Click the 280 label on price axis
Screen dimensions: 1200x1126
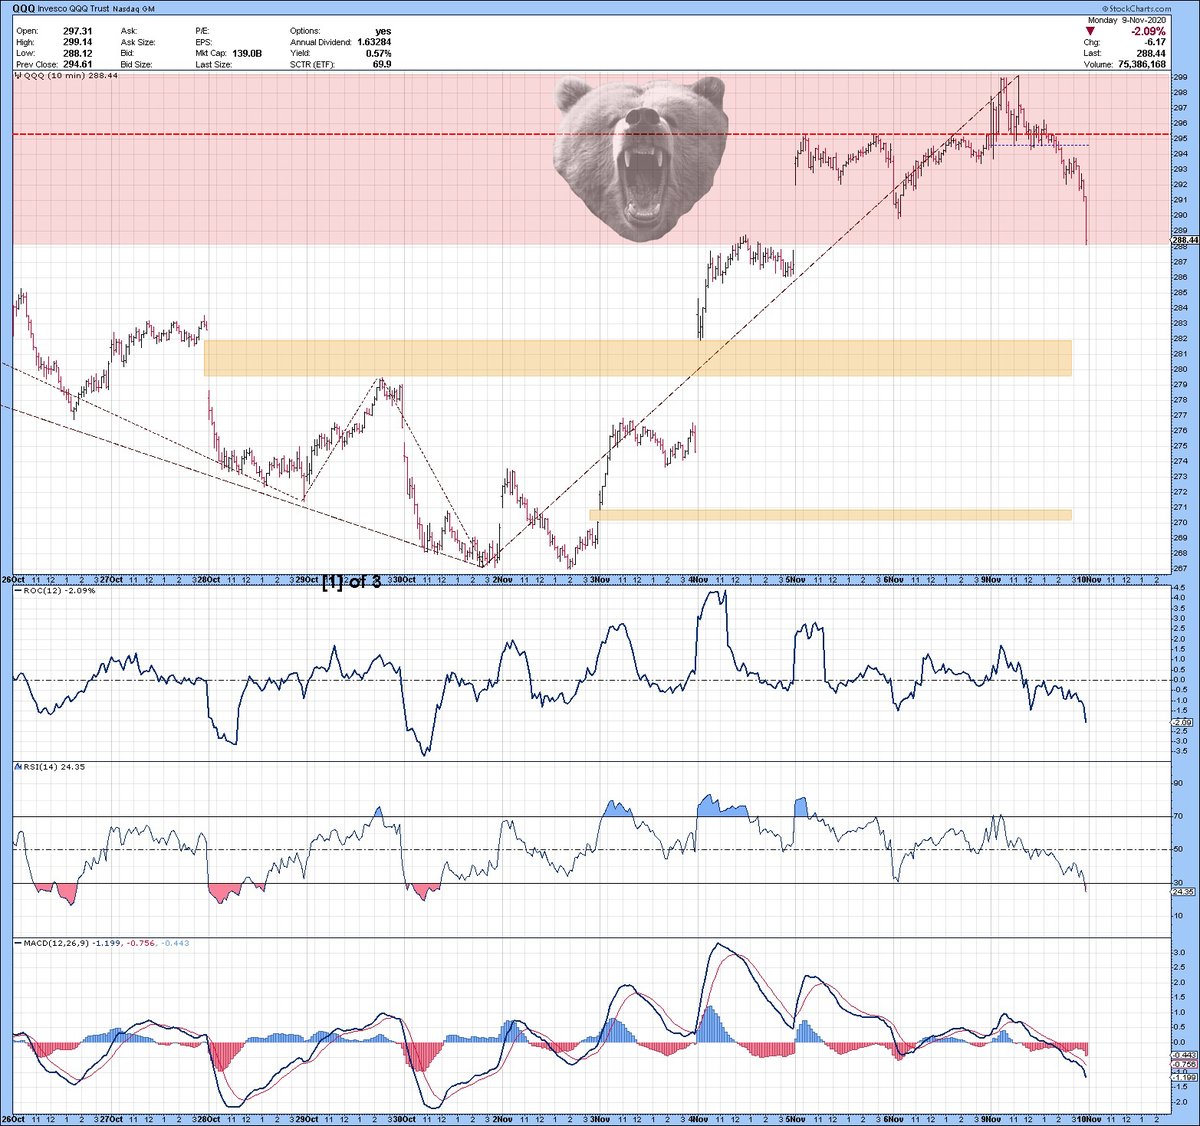coord(1179,369)
